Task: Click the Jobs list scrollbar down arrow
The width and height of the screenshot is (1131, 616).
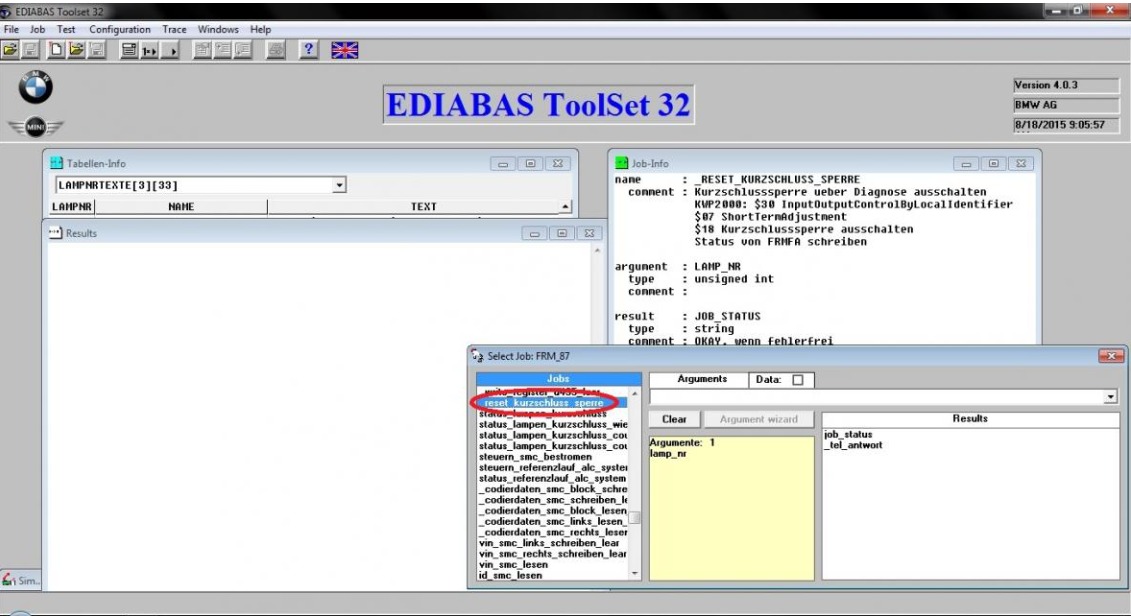Action: (x=634, y=573)
